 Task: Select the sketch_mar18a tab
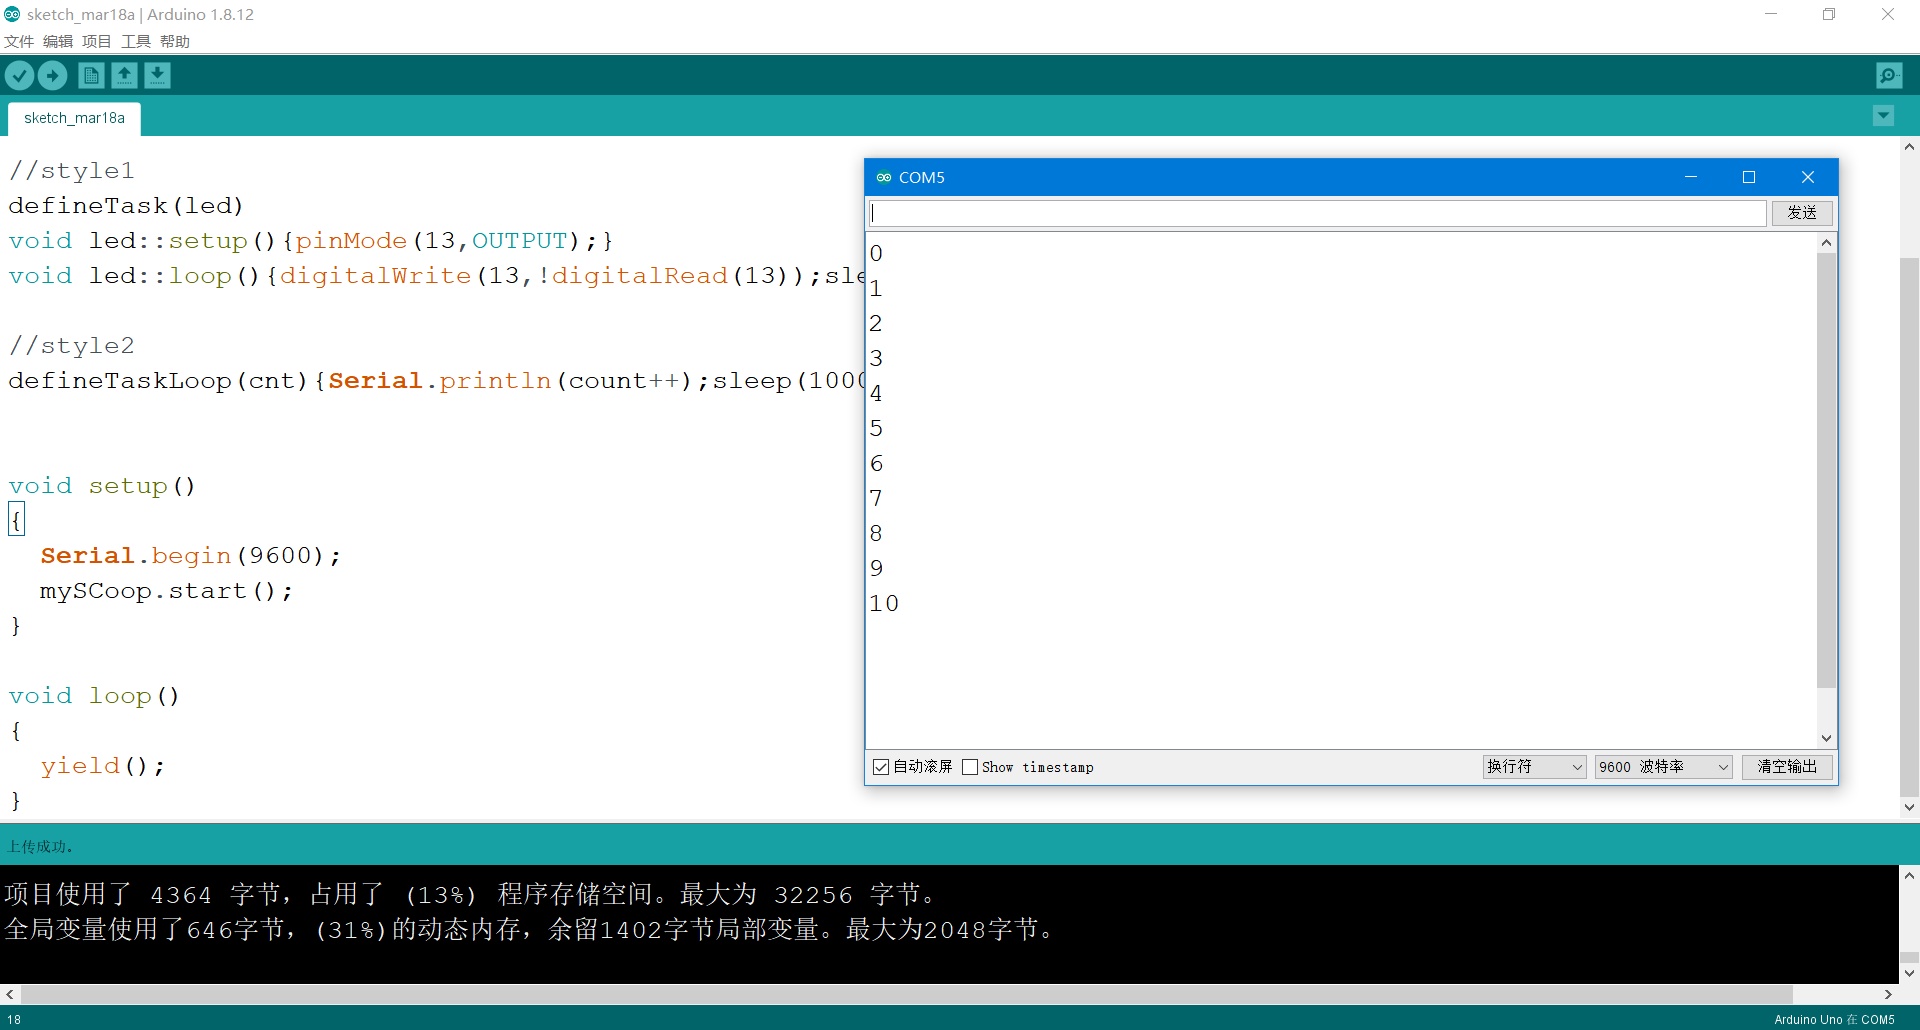pyautogui.click(x=74, y=118)
